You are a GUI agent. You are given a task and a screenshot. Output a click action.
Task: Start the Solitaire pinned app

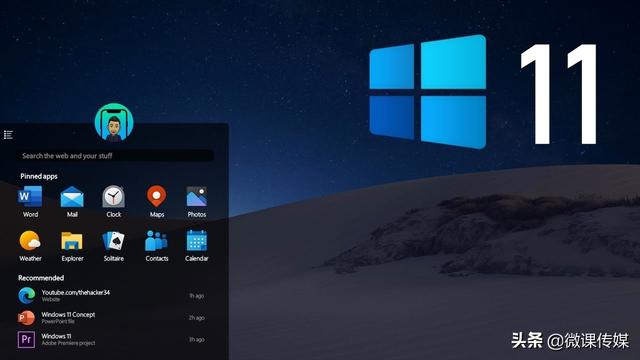pyautogui.click(x=113, y=246)
